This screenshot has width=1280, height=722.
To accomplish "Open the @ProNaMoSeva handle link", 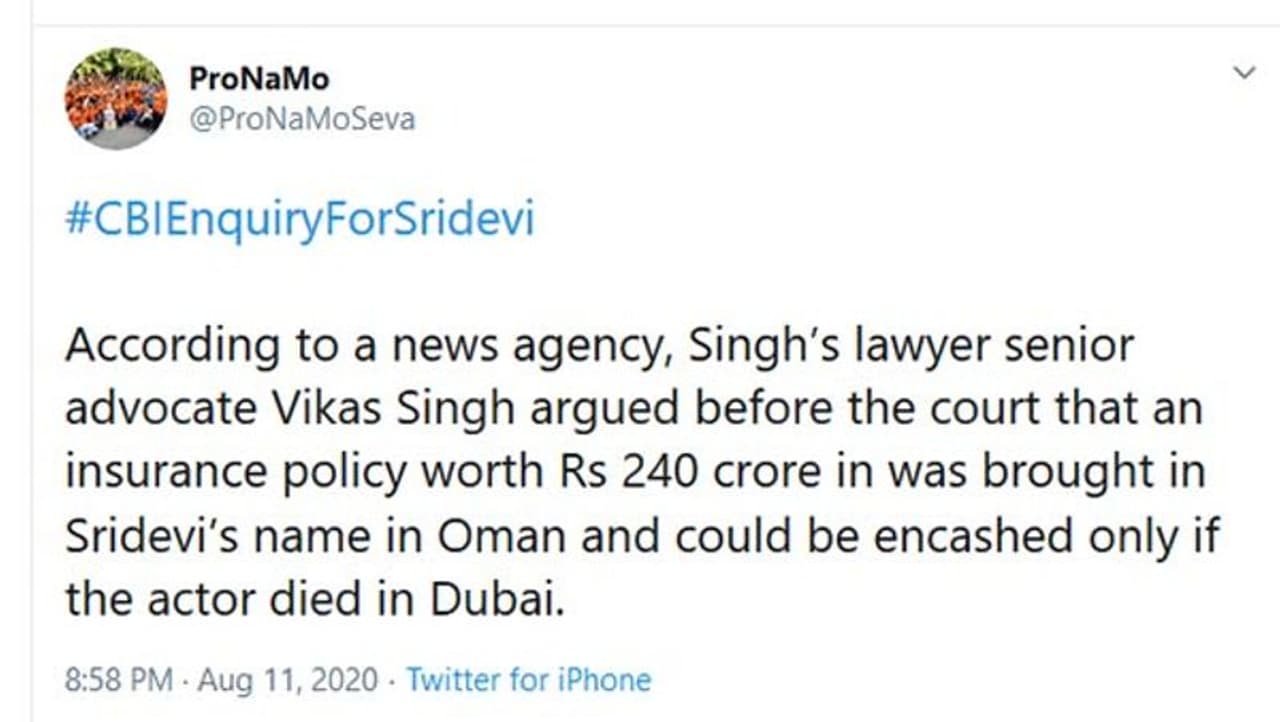I will coord(301,120).
